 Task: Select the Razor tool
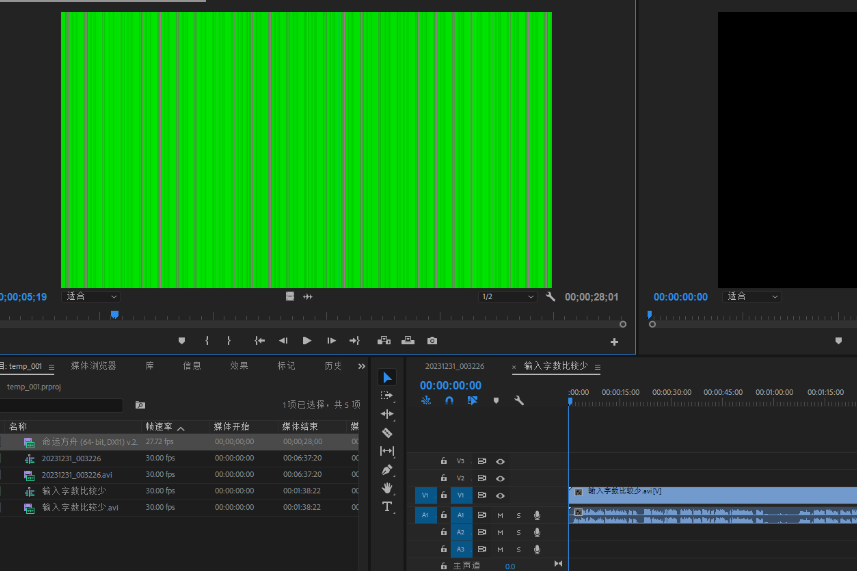[387, 433]
